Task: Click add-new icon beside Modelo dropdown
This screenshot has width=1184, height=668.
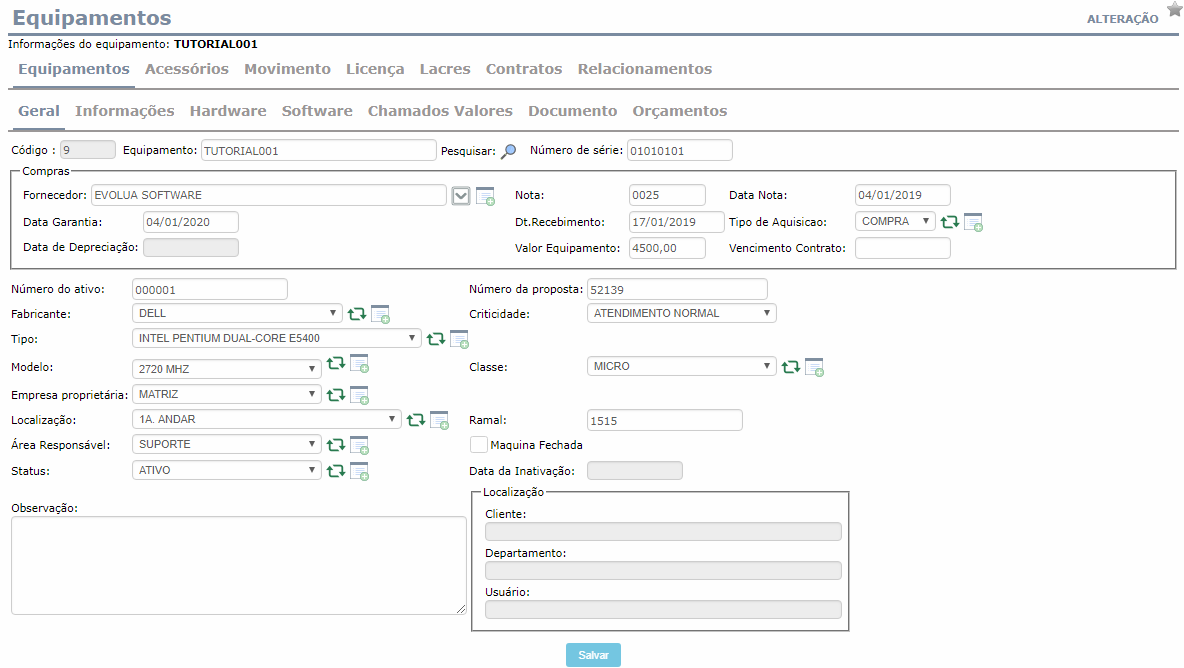Action: pos(360,364)
